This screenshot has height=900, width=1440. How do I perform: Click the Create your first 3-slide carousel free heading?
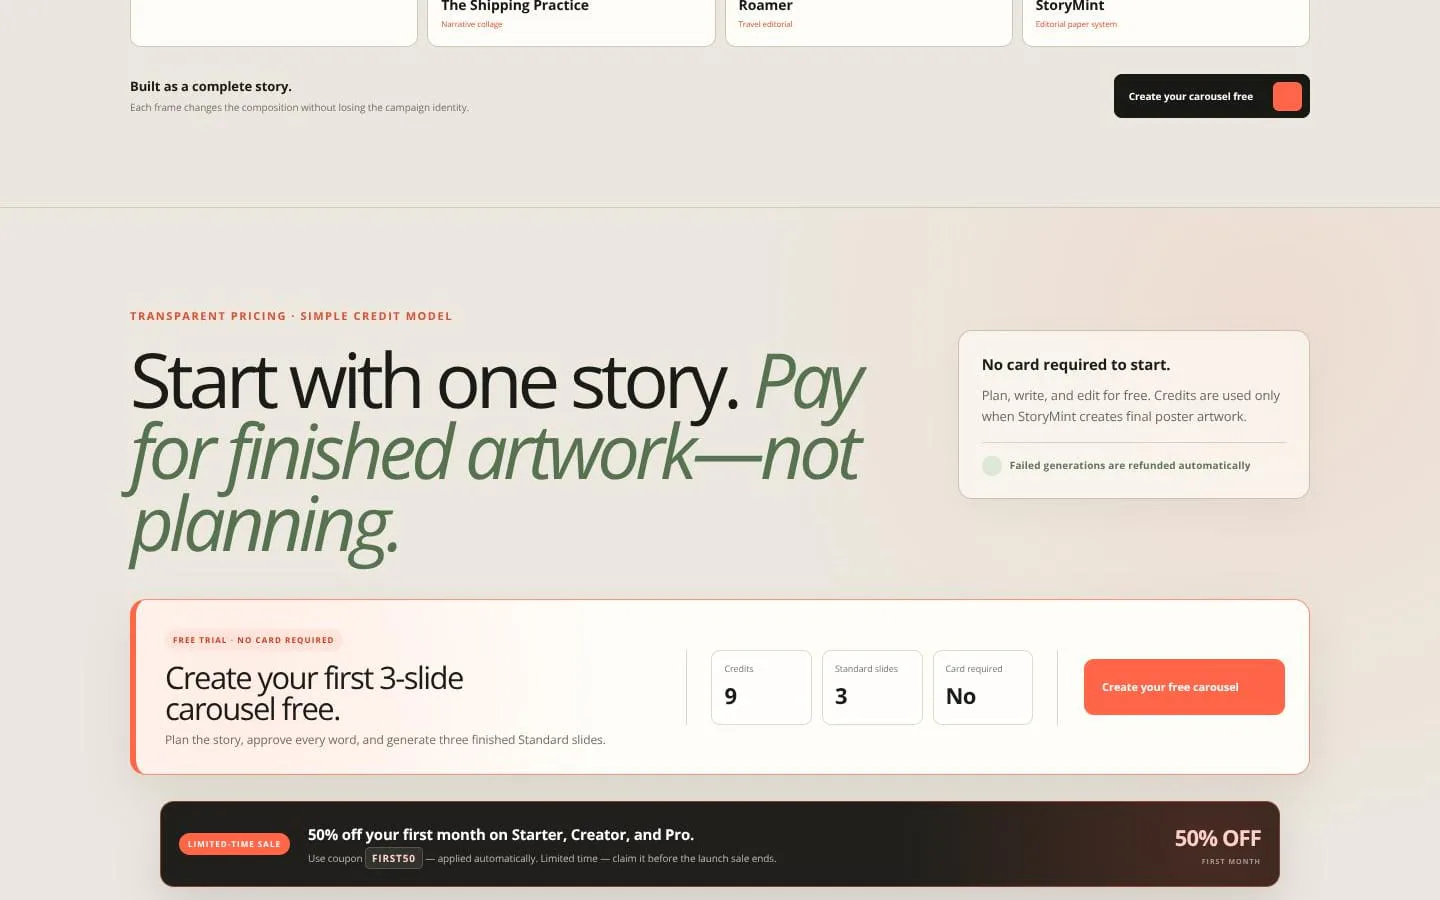click(314, 693)
